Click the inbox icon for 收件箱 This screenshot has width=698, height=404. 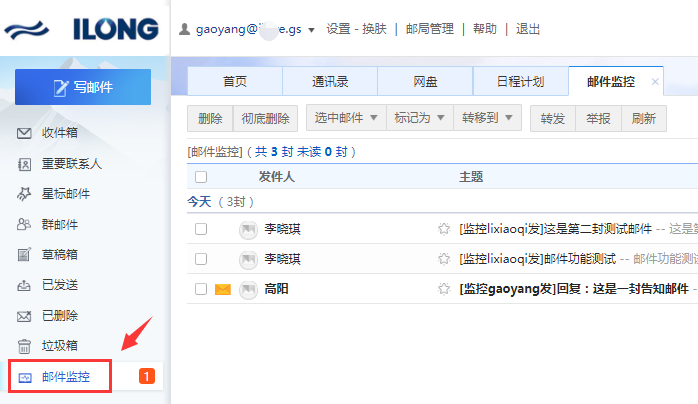coord(26,133)
